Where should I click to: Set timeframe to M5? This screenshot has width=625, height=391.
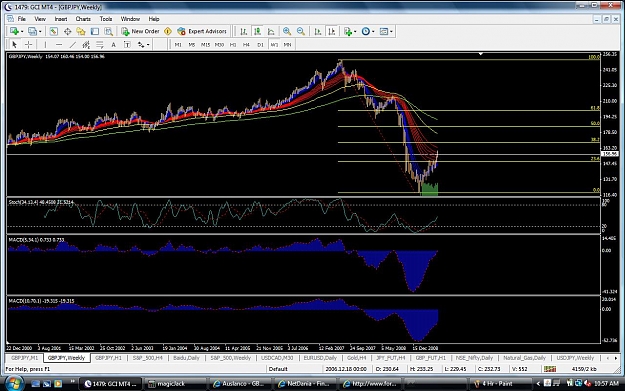pyautogui.click(x=192, y=45)
